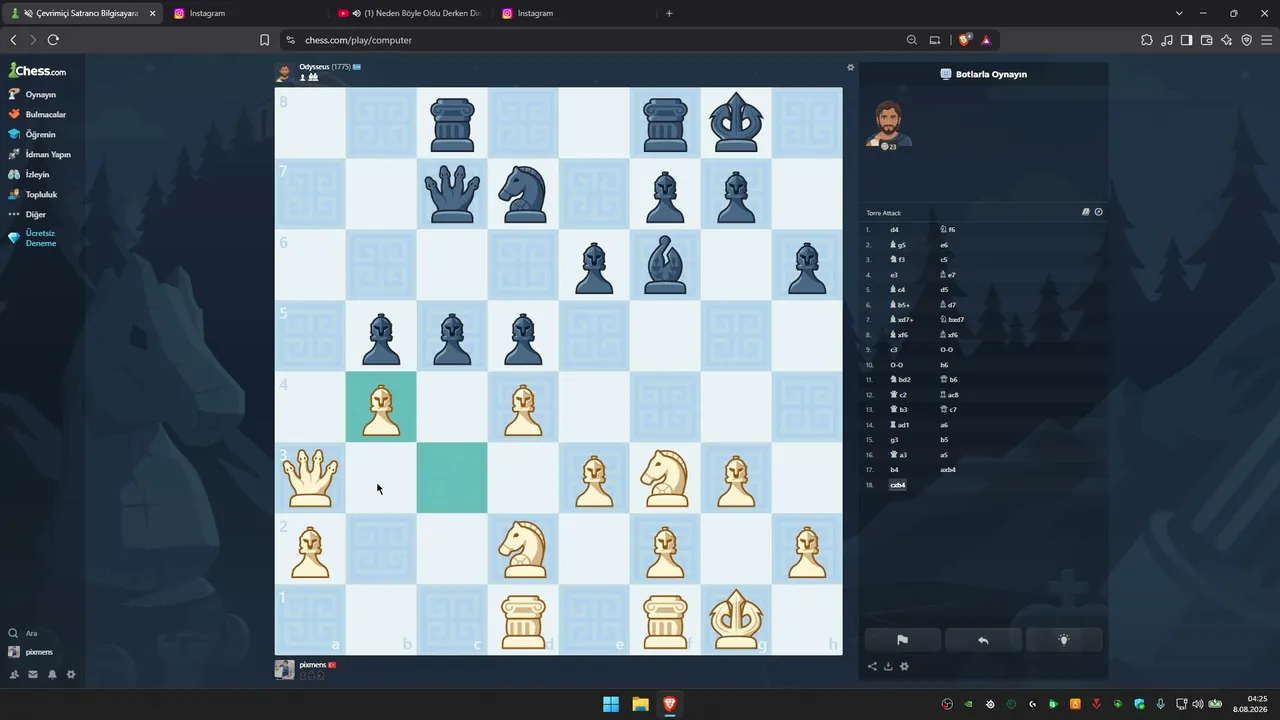The width and height of the screenshot is (1280, 720).
Task: Go back to the previous page
Action: coord(13,40)
